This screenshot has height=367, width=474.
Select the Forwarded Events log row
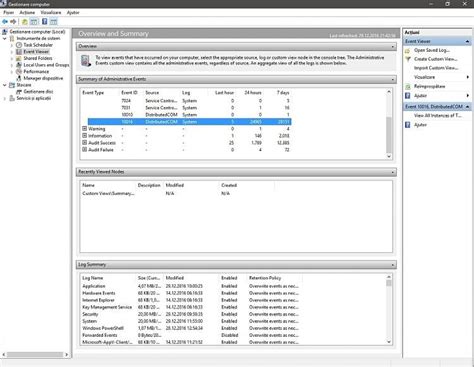191,335
